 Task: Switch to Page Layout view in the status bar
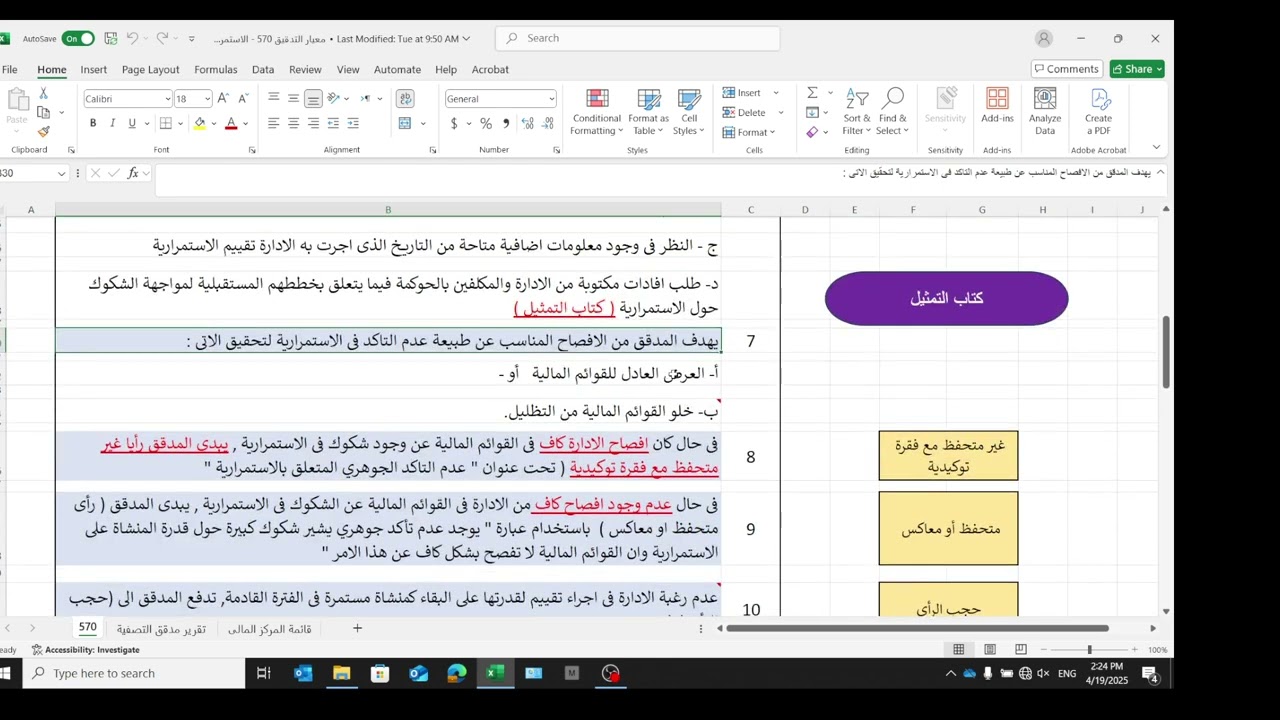(x=990, y=649)
